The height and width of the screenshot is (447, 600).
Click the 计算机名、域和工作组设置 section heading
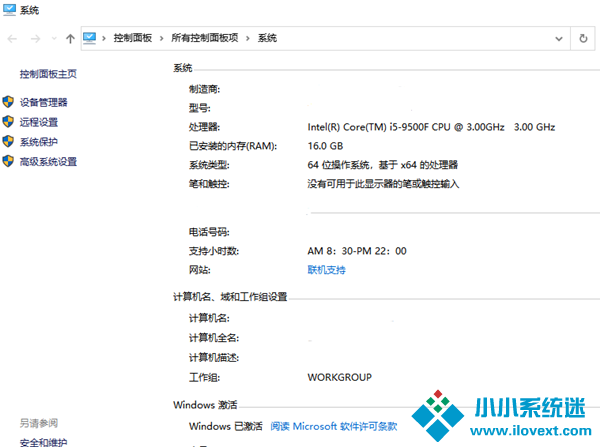[230, 297]
